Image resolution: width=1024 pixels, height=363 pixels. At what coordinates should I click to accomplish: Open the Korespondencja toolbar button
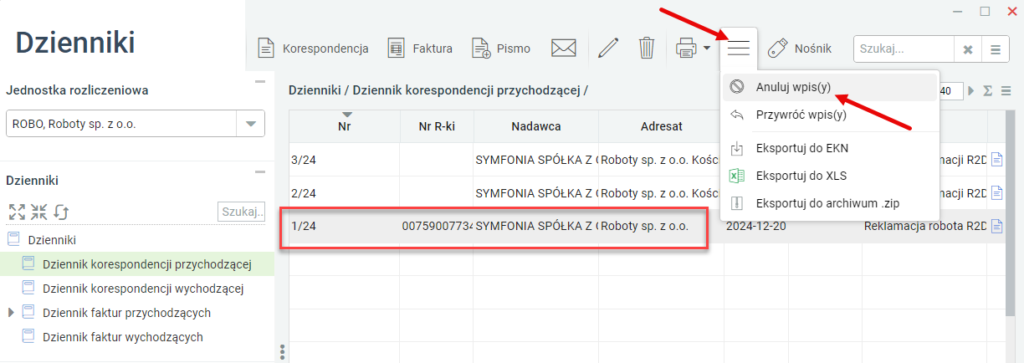313,48
